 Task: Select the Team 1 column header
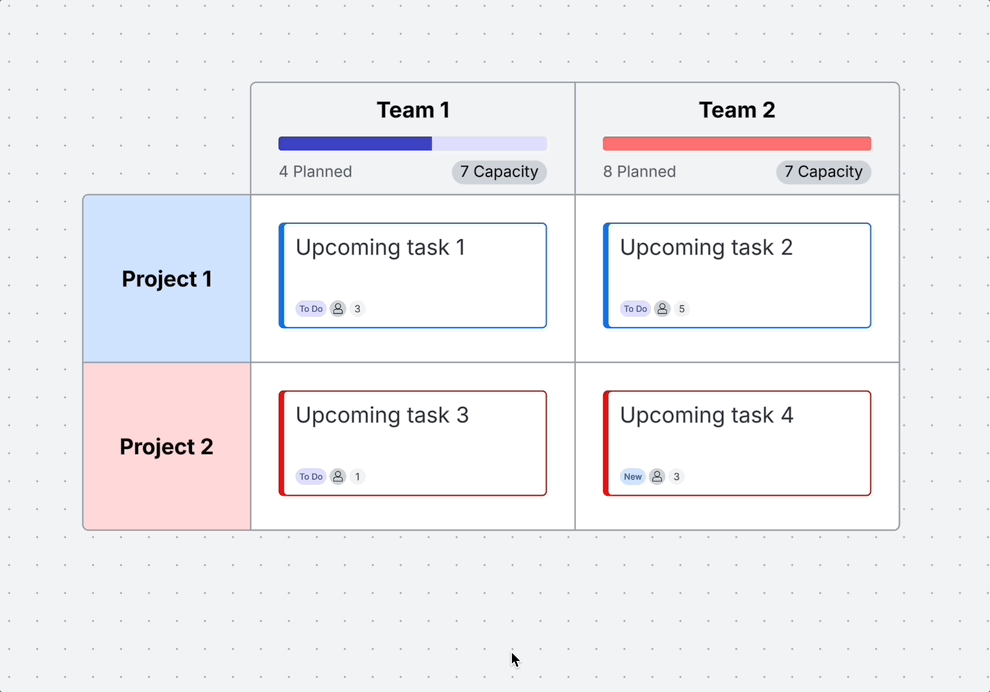tap(413, 110)
